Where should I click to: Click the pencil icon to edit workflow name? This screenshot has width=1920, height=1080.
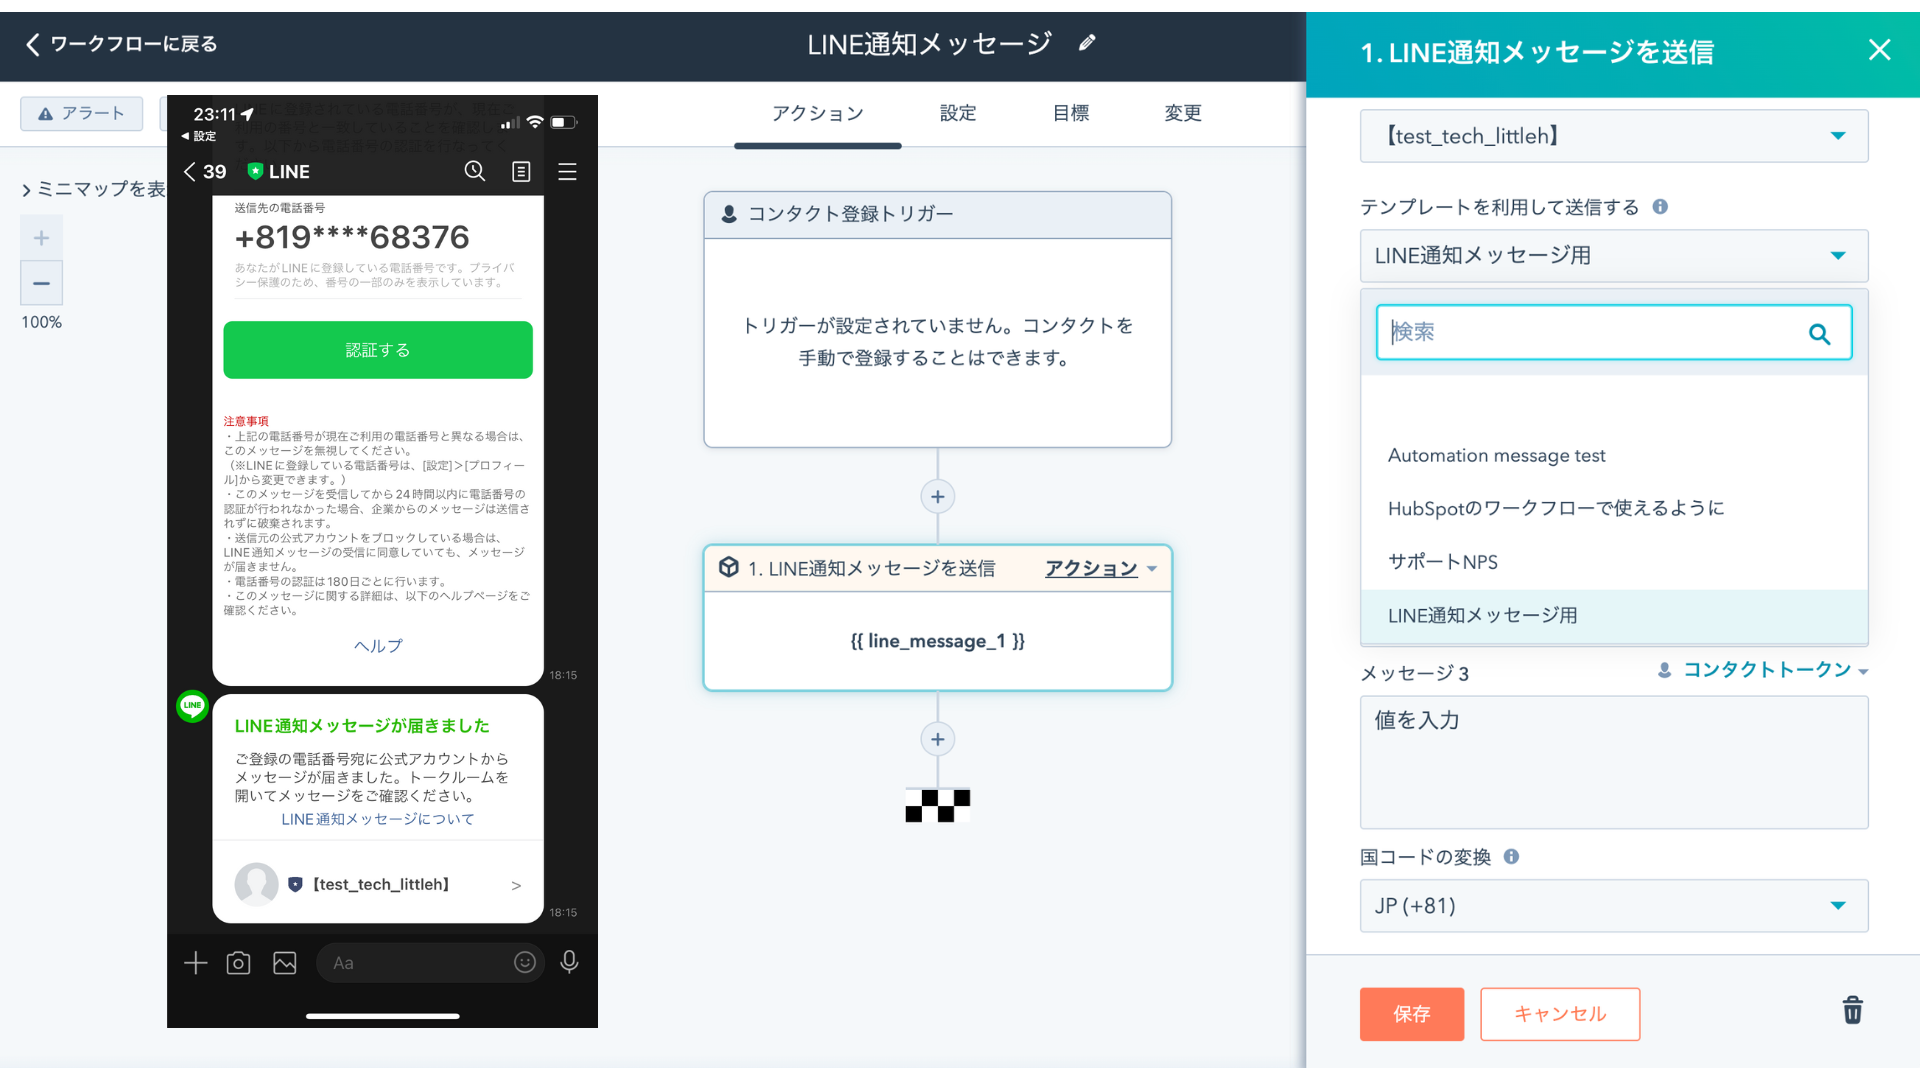pyautogui.click(x=1087, y=43)
